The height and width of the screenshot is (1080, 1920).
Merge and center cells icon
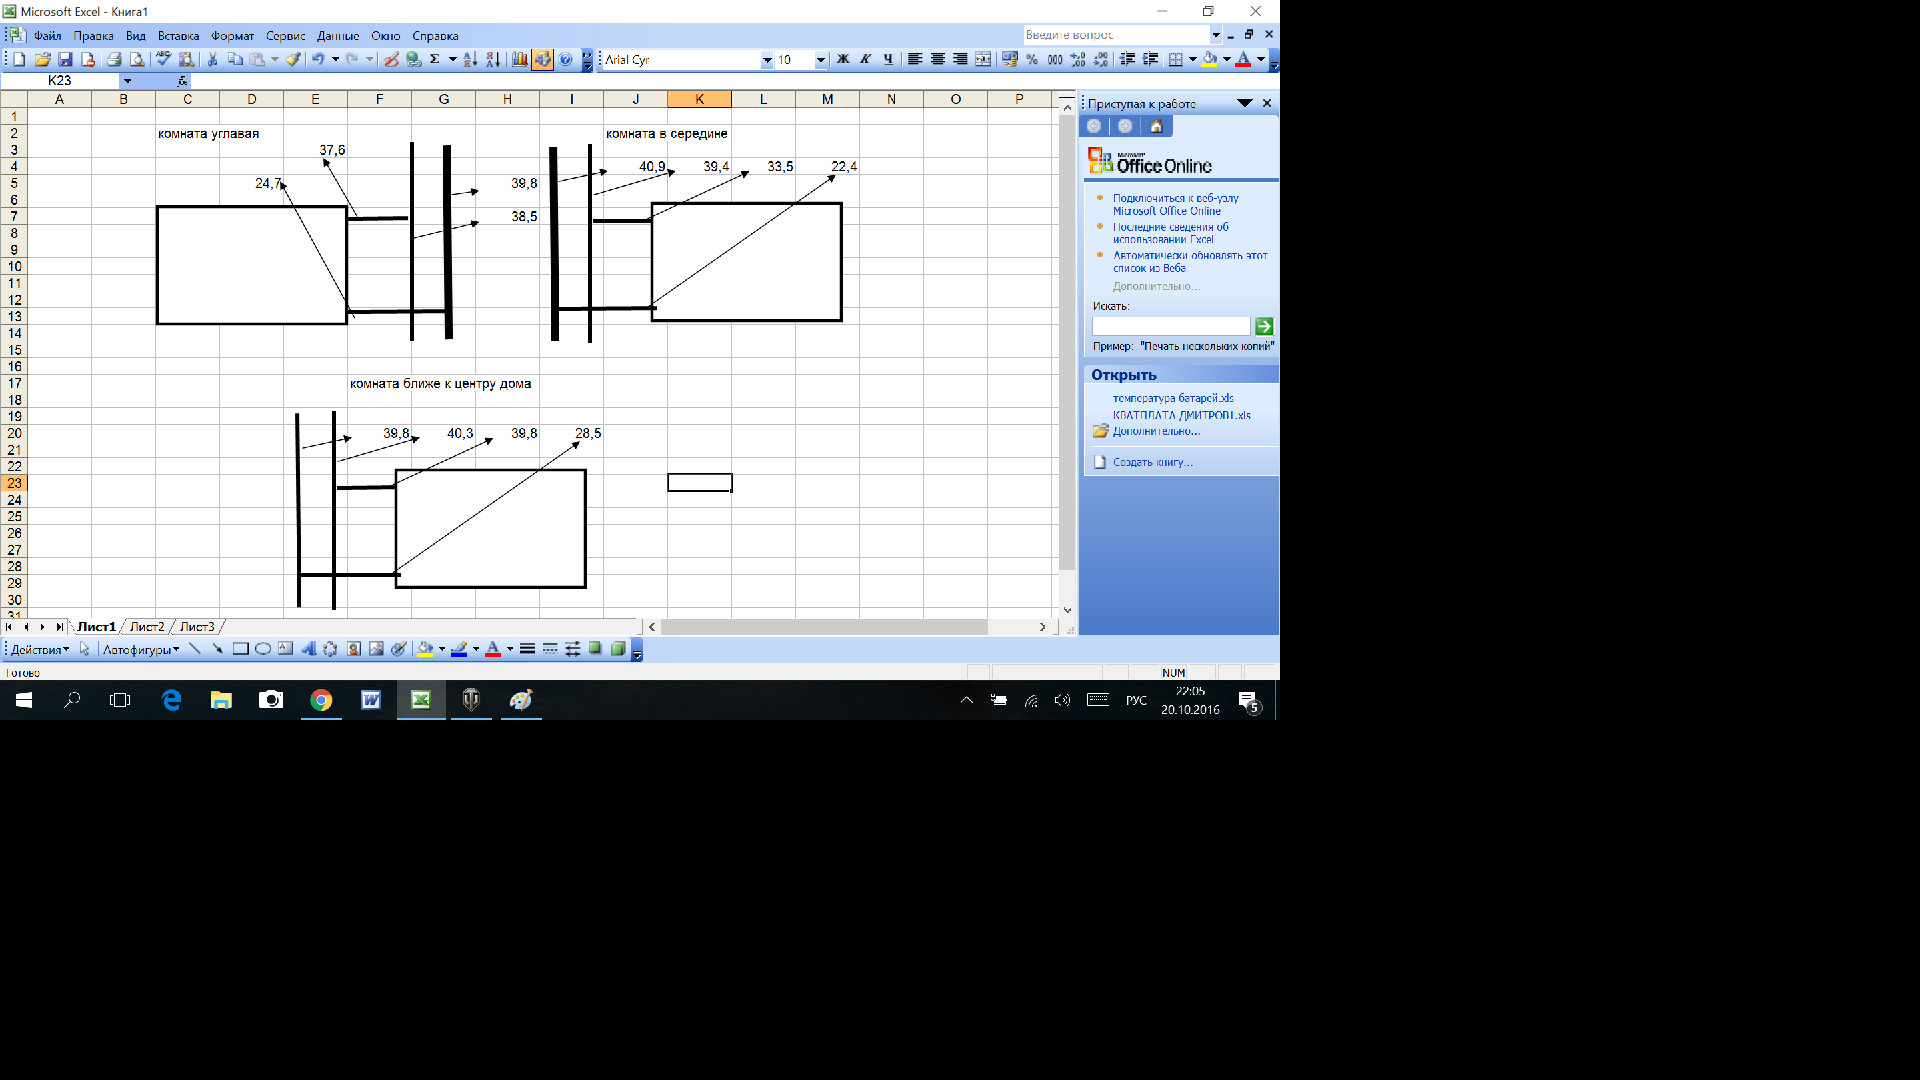(983, 60)
